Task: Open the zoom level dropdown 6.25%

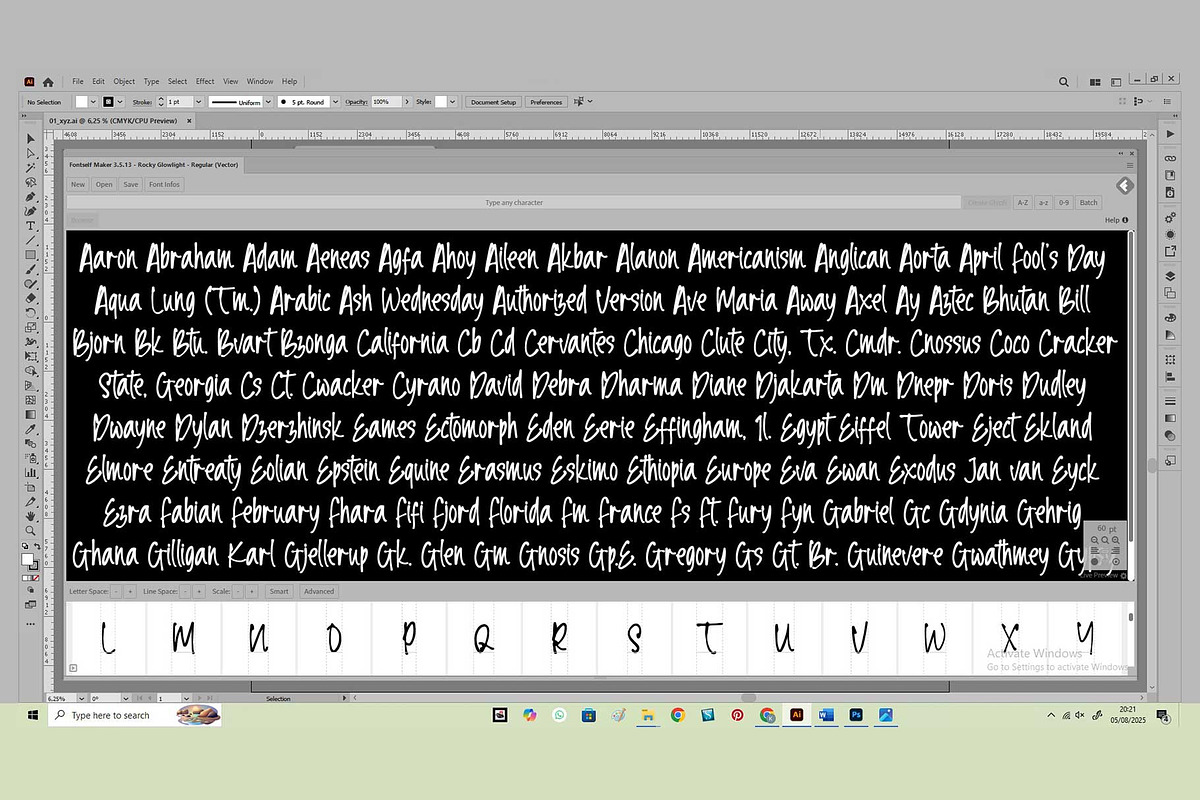Action: coord(81,698)
